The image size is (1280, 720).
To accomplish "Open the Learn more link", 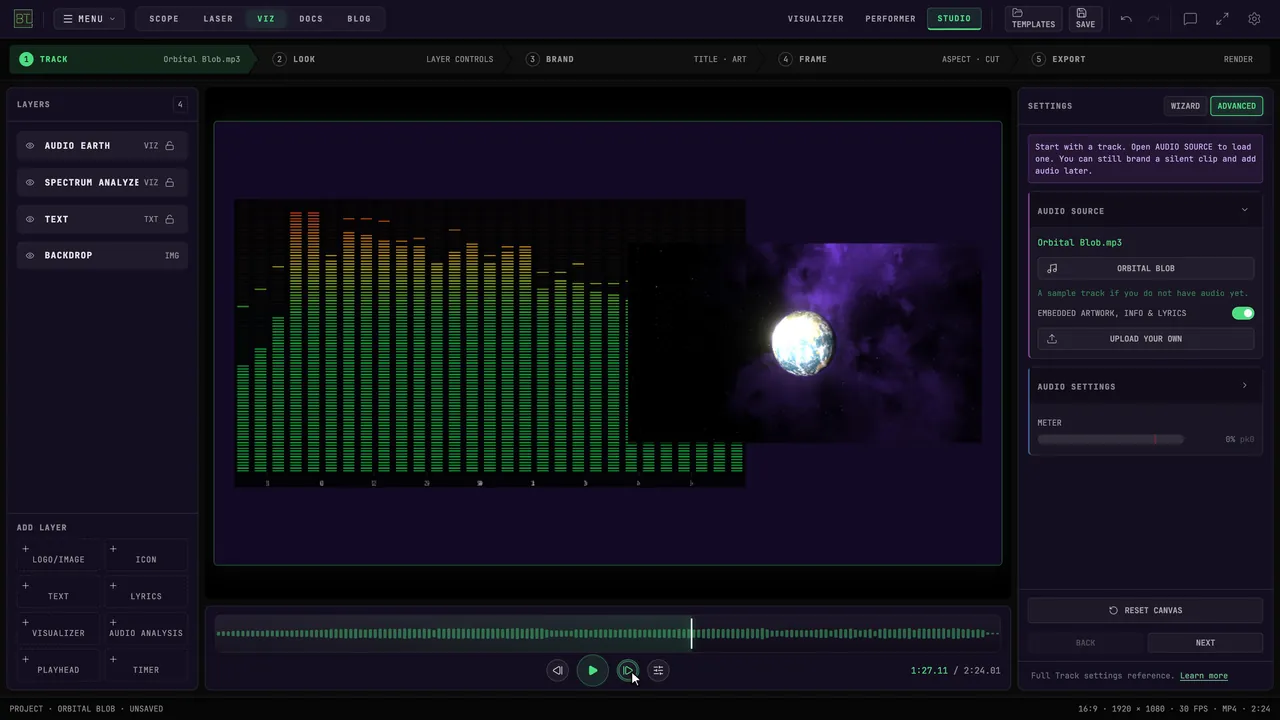I will click(x=1204, y=676).
